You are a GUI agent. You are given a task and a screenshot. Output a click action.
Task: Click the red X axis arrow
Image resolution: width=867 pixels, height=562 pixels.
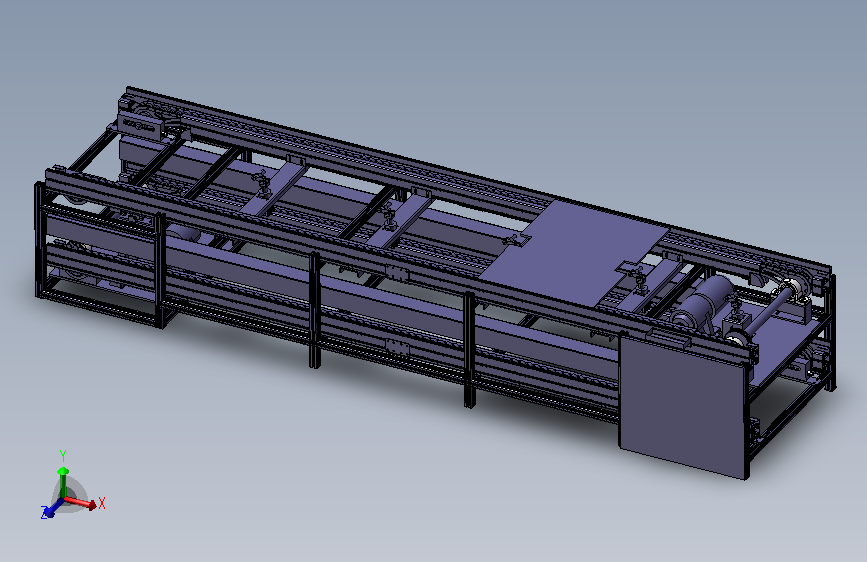pyautogui.click(x=80, y=502)
